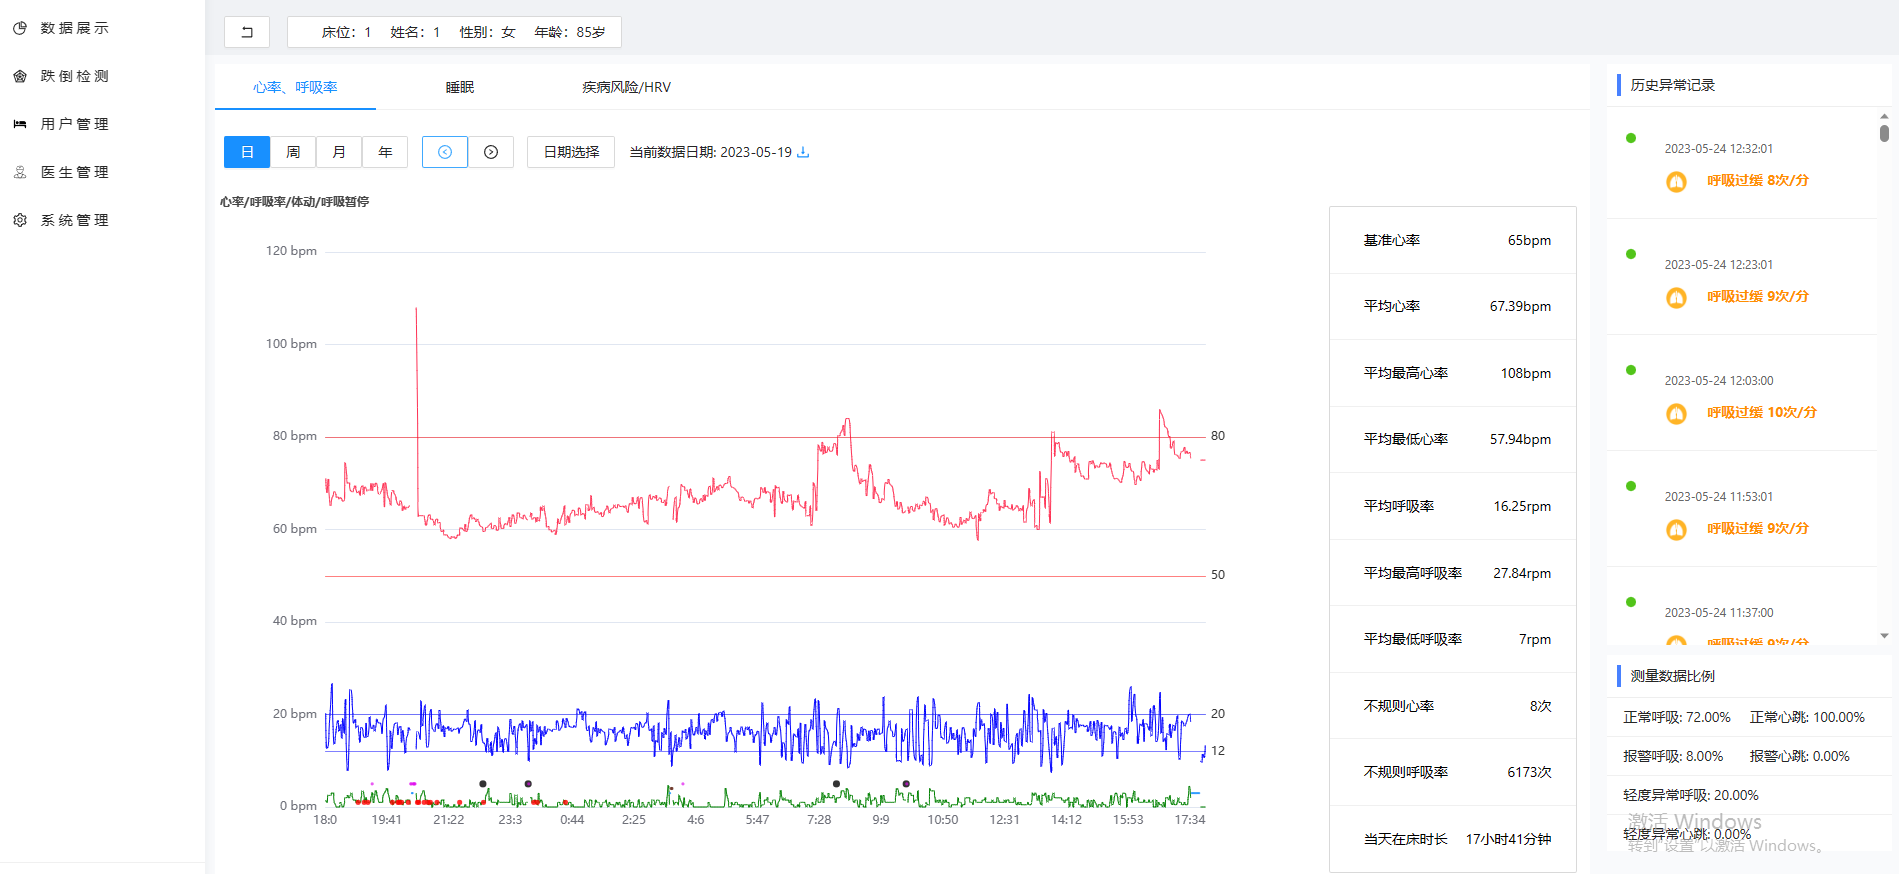Screen dimensions: 1899x874
Task: Click the 平均最高呼吸率 27.84rpm row
Action: (x=1453, y=573)
